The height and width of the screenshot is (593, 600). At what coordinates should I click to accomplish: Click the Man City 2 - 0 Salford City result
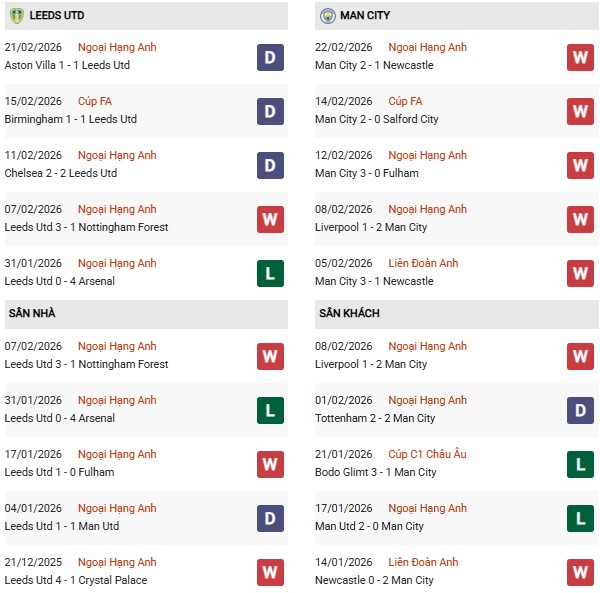click(x=378, y=119)
